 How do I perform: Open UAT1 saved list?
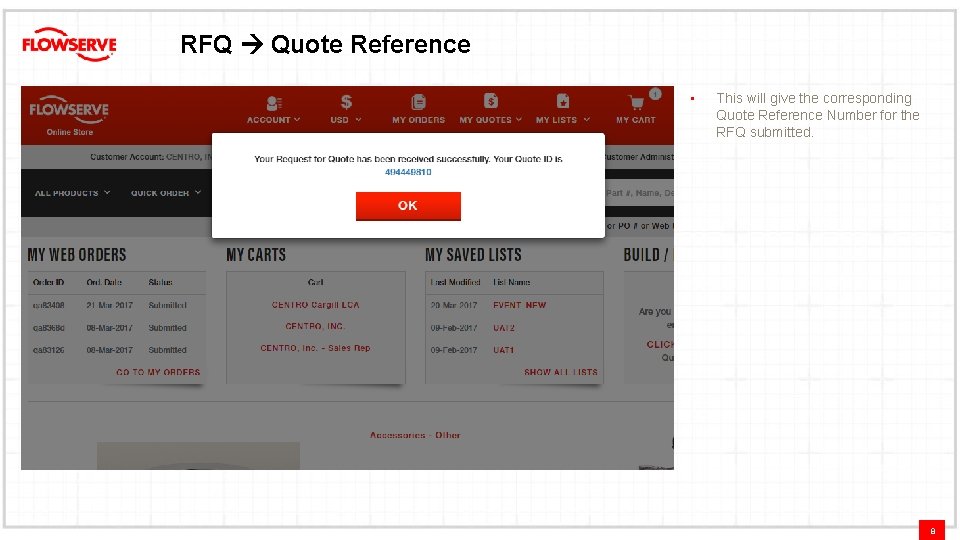pyautogui.click(x=504, y=350)
